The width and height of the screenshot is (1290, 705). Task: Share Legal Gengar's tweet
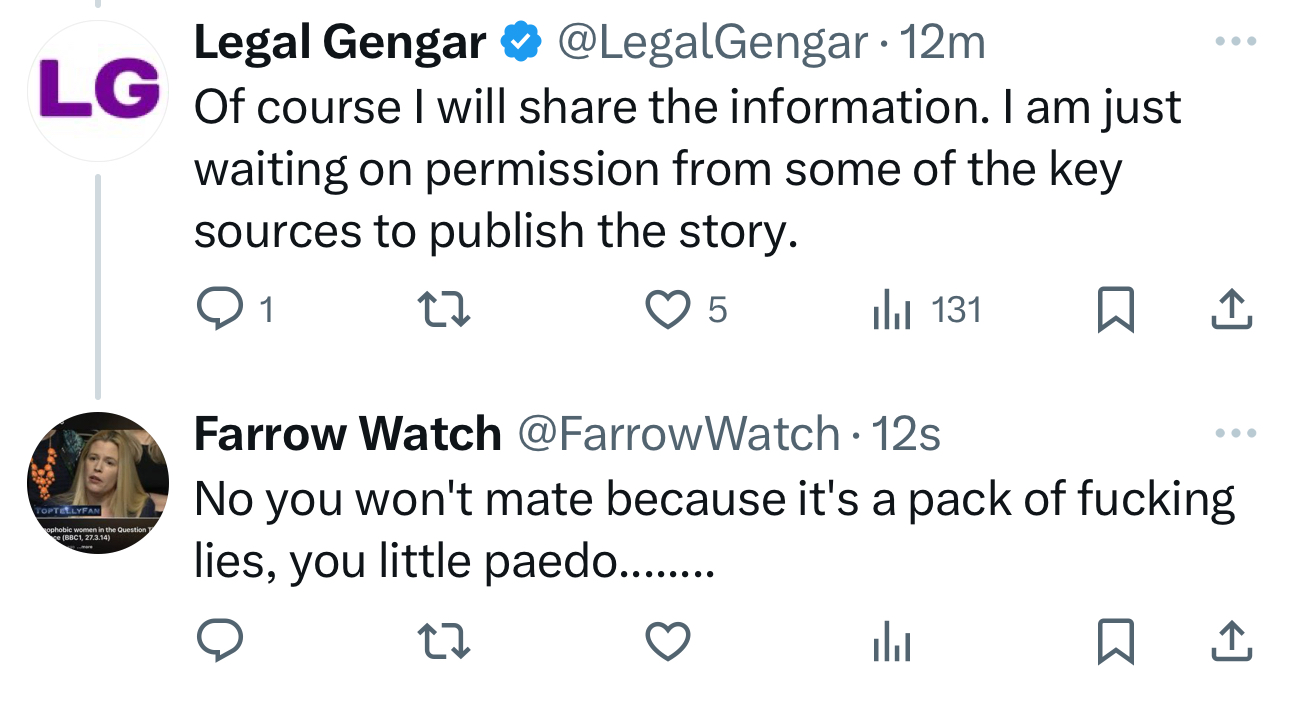click(1231, 311)
